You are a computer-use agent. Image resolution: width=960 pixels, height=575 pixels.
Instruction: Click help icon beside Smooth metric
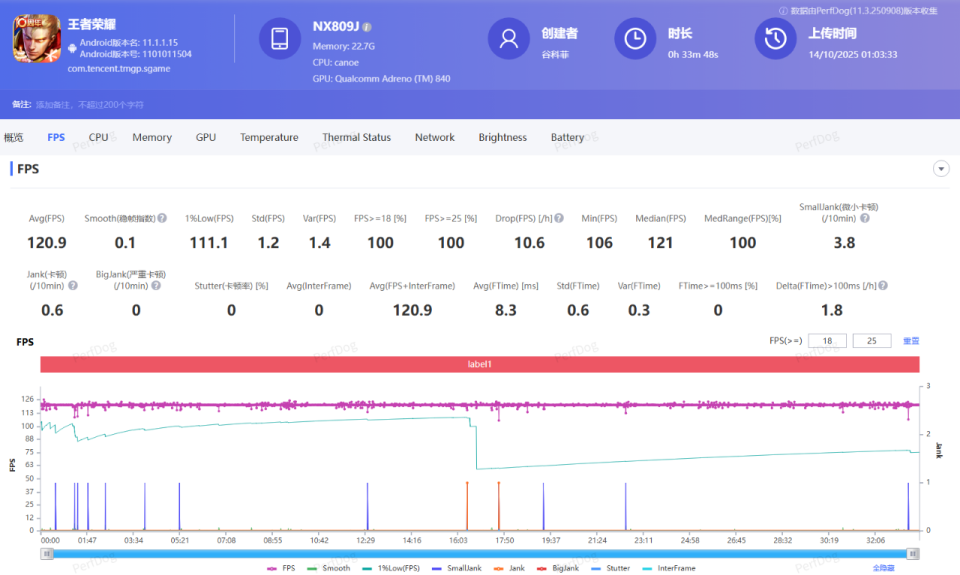coord(162,218)
